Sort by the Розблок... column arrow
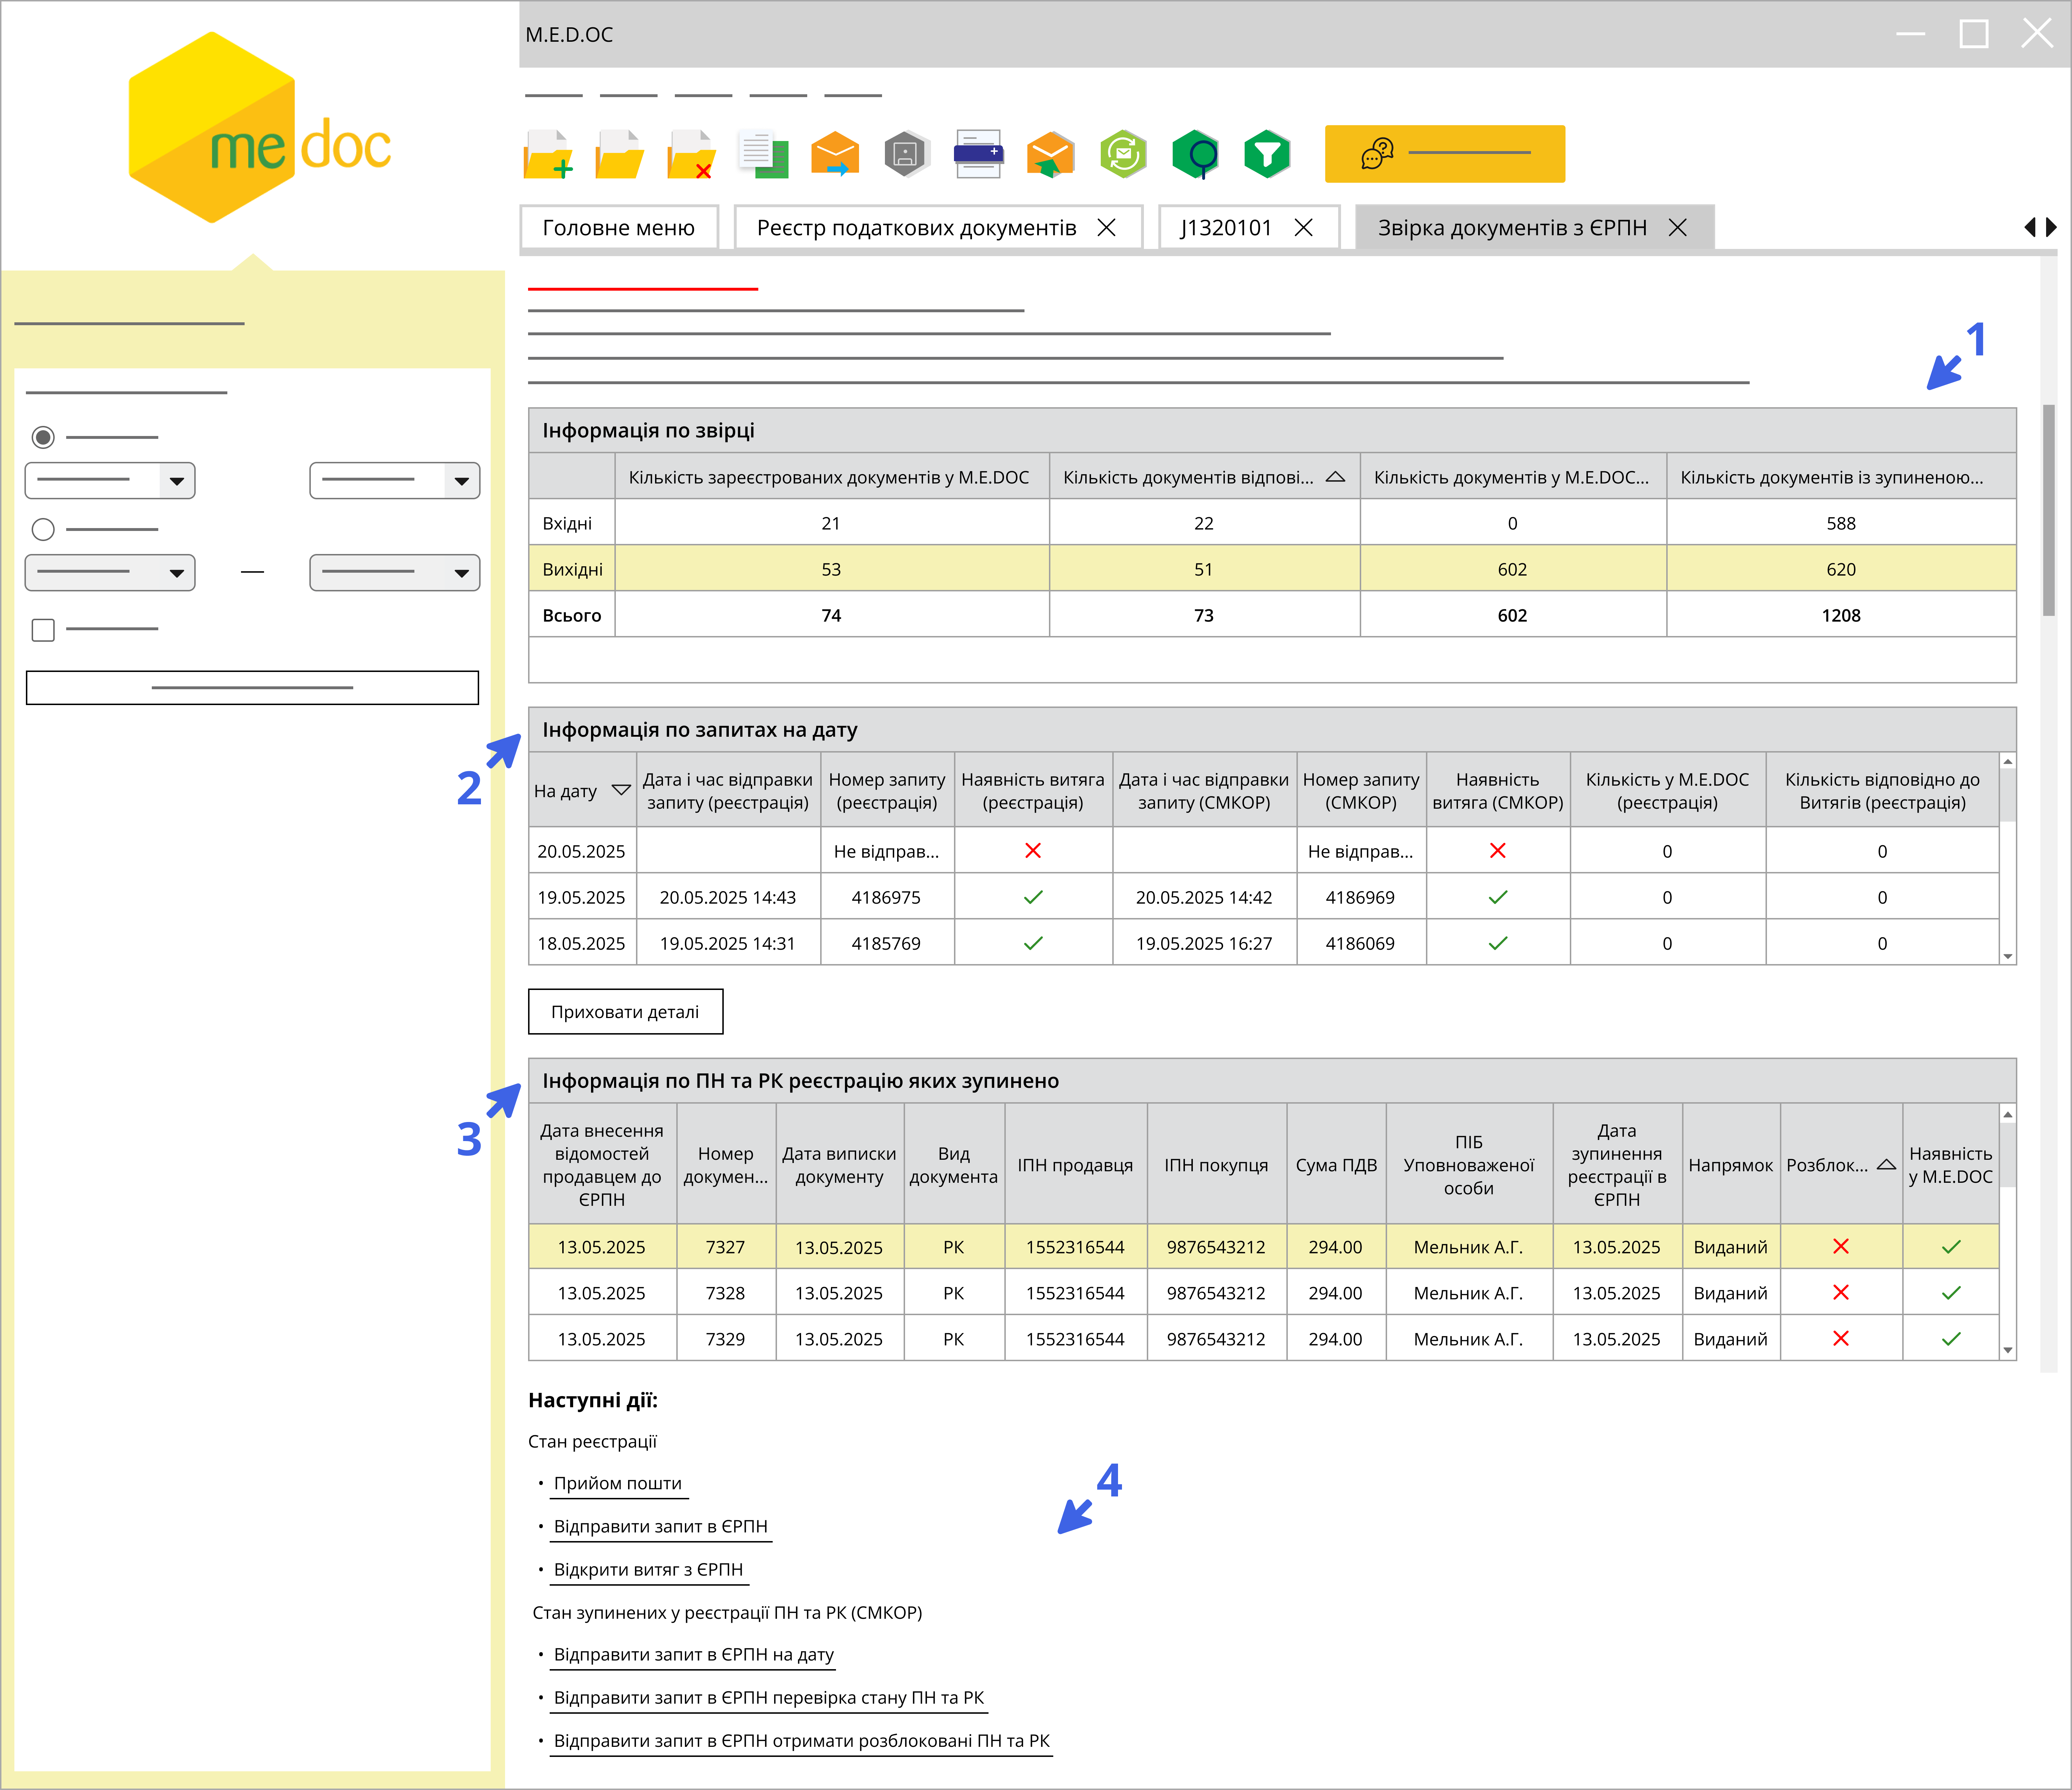The height and width of the screenshot is (1790, 2072). click(x=1886, y=1164)
